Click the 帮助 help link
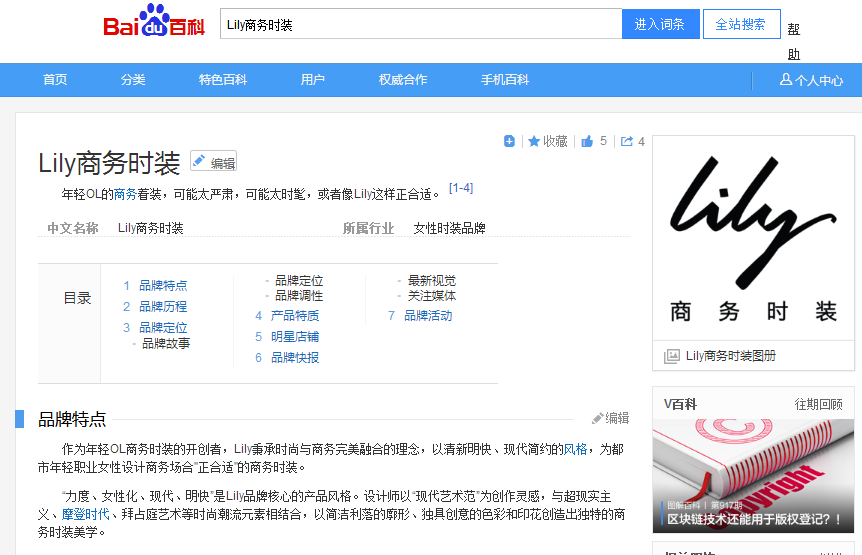Image resolution: width=862 pixels, height=555 pixels. (x=793, y=41)
